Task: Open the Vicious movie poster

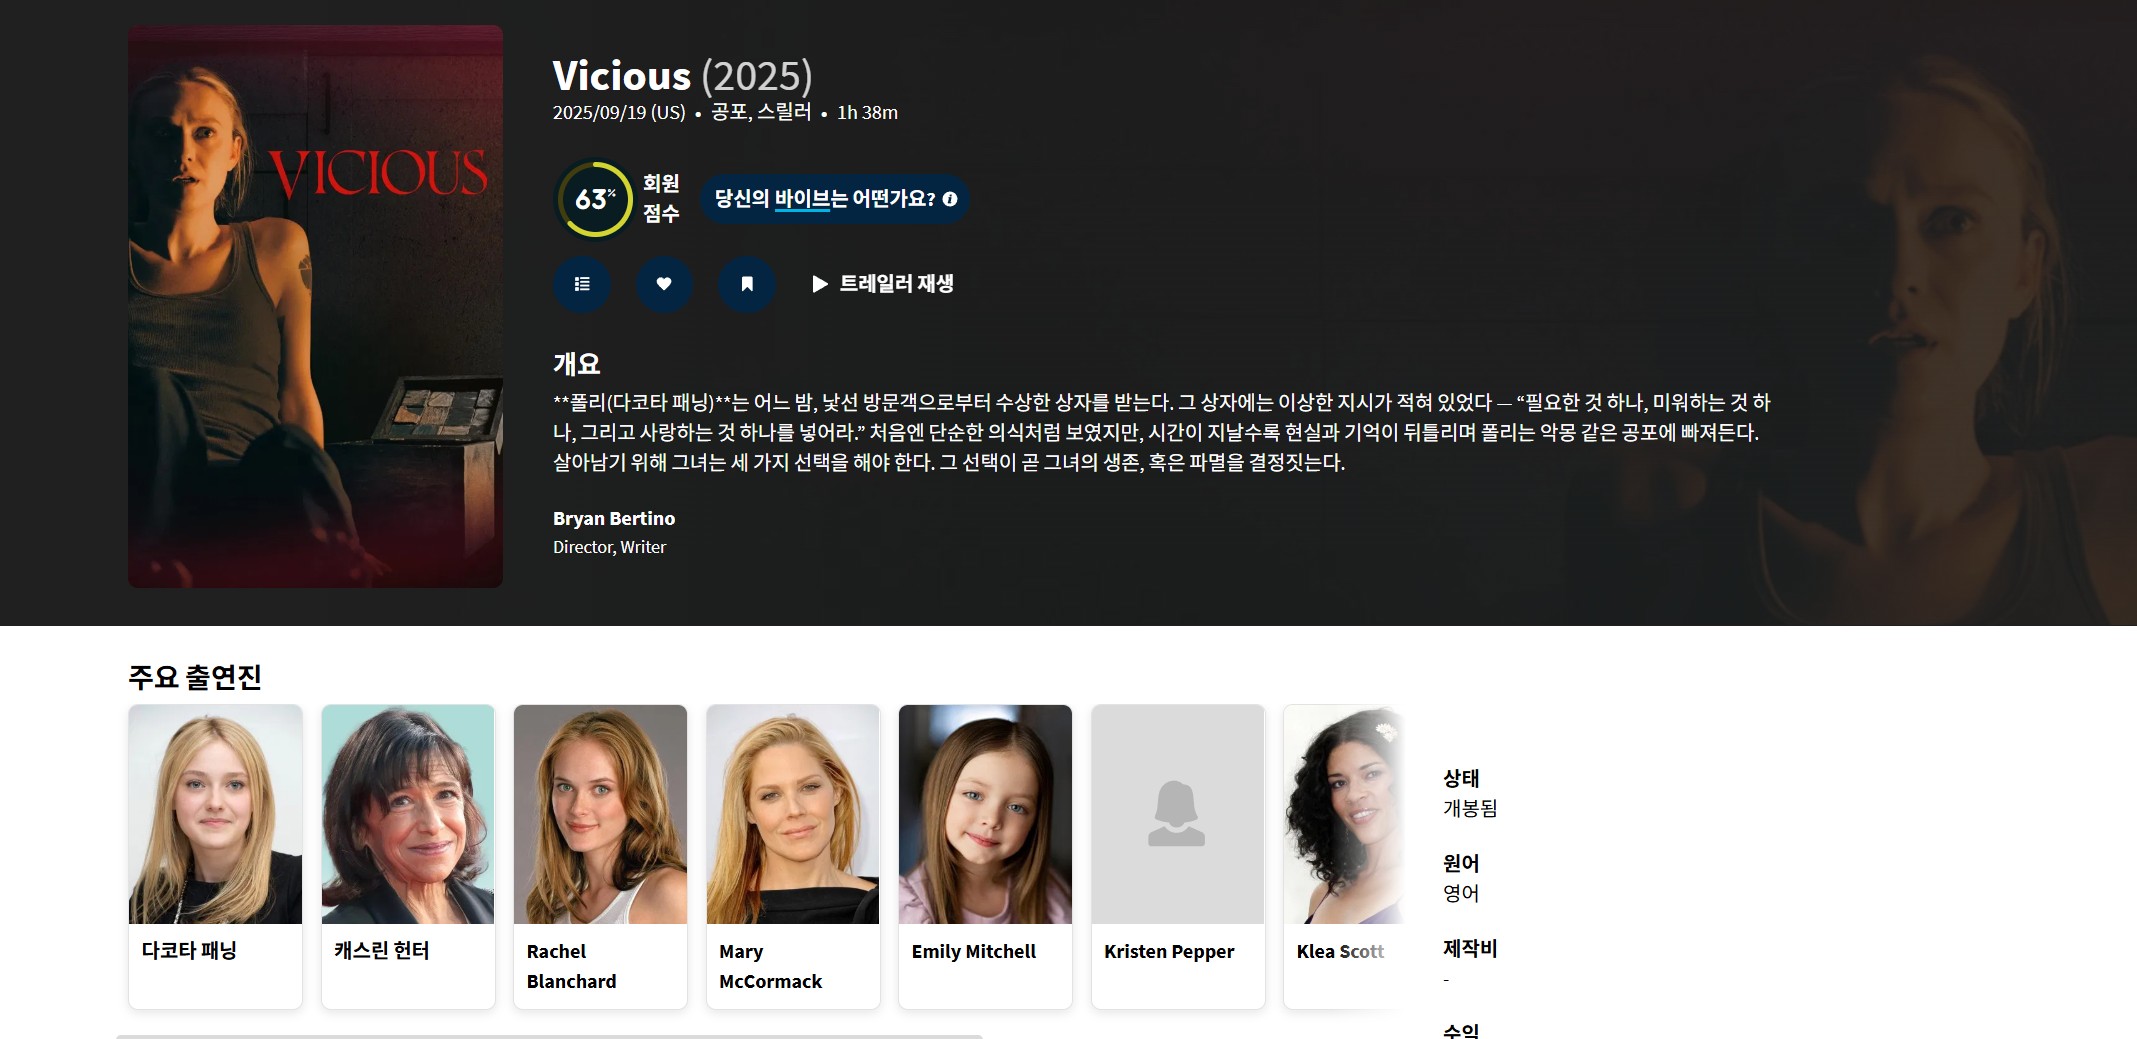Action: click(x=315, y=306)
